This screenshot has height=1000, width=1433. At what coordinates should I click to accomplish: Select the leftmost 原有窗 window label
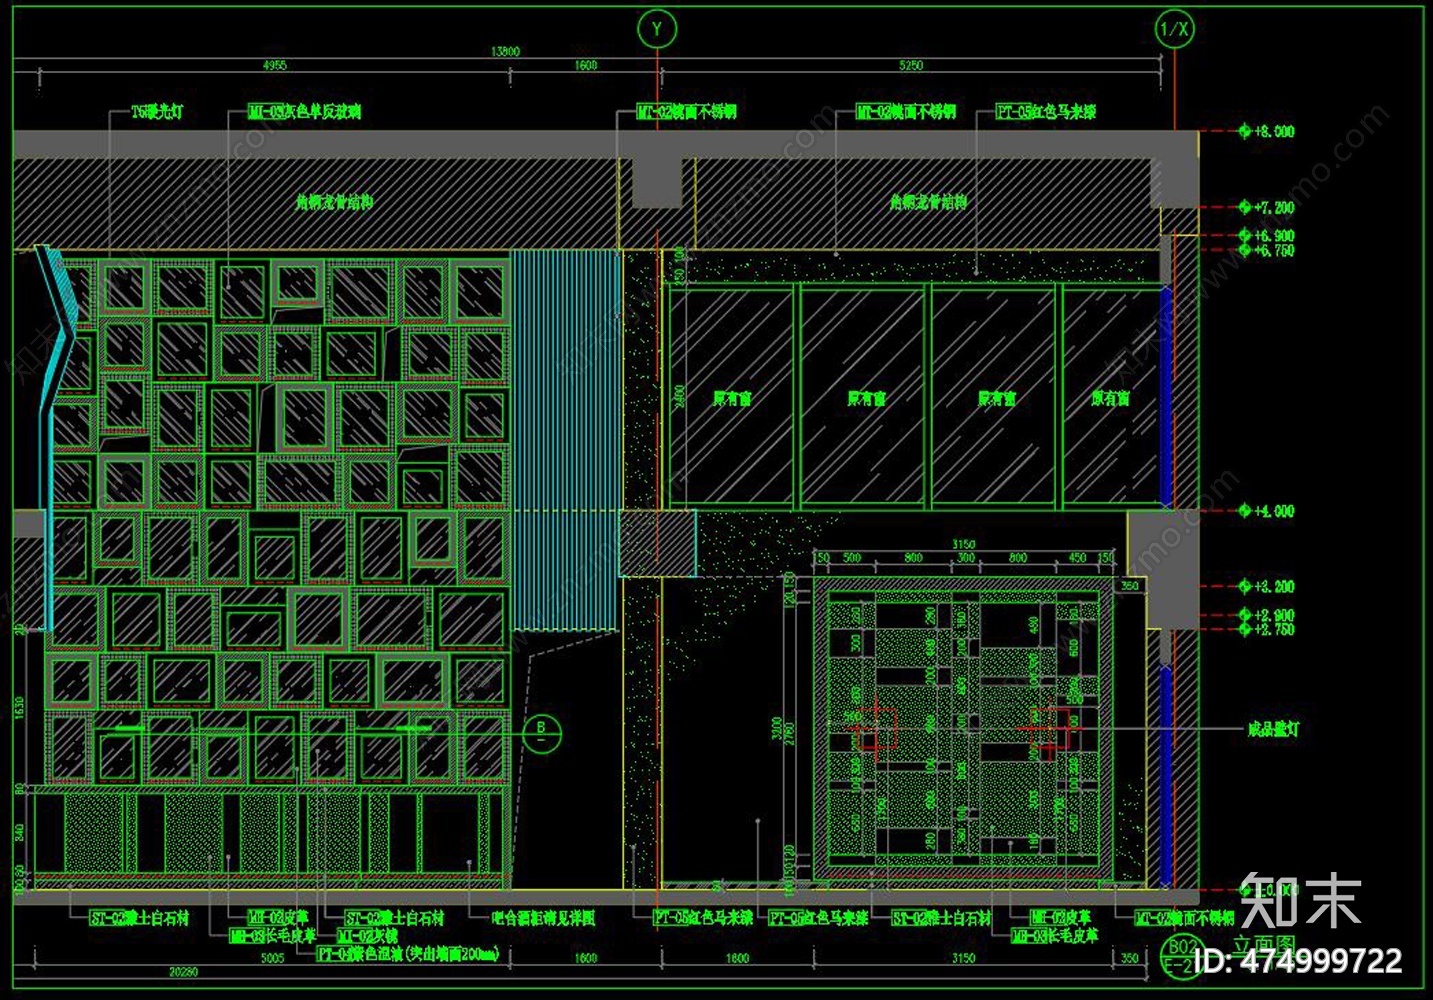click(x=732, y=398)
